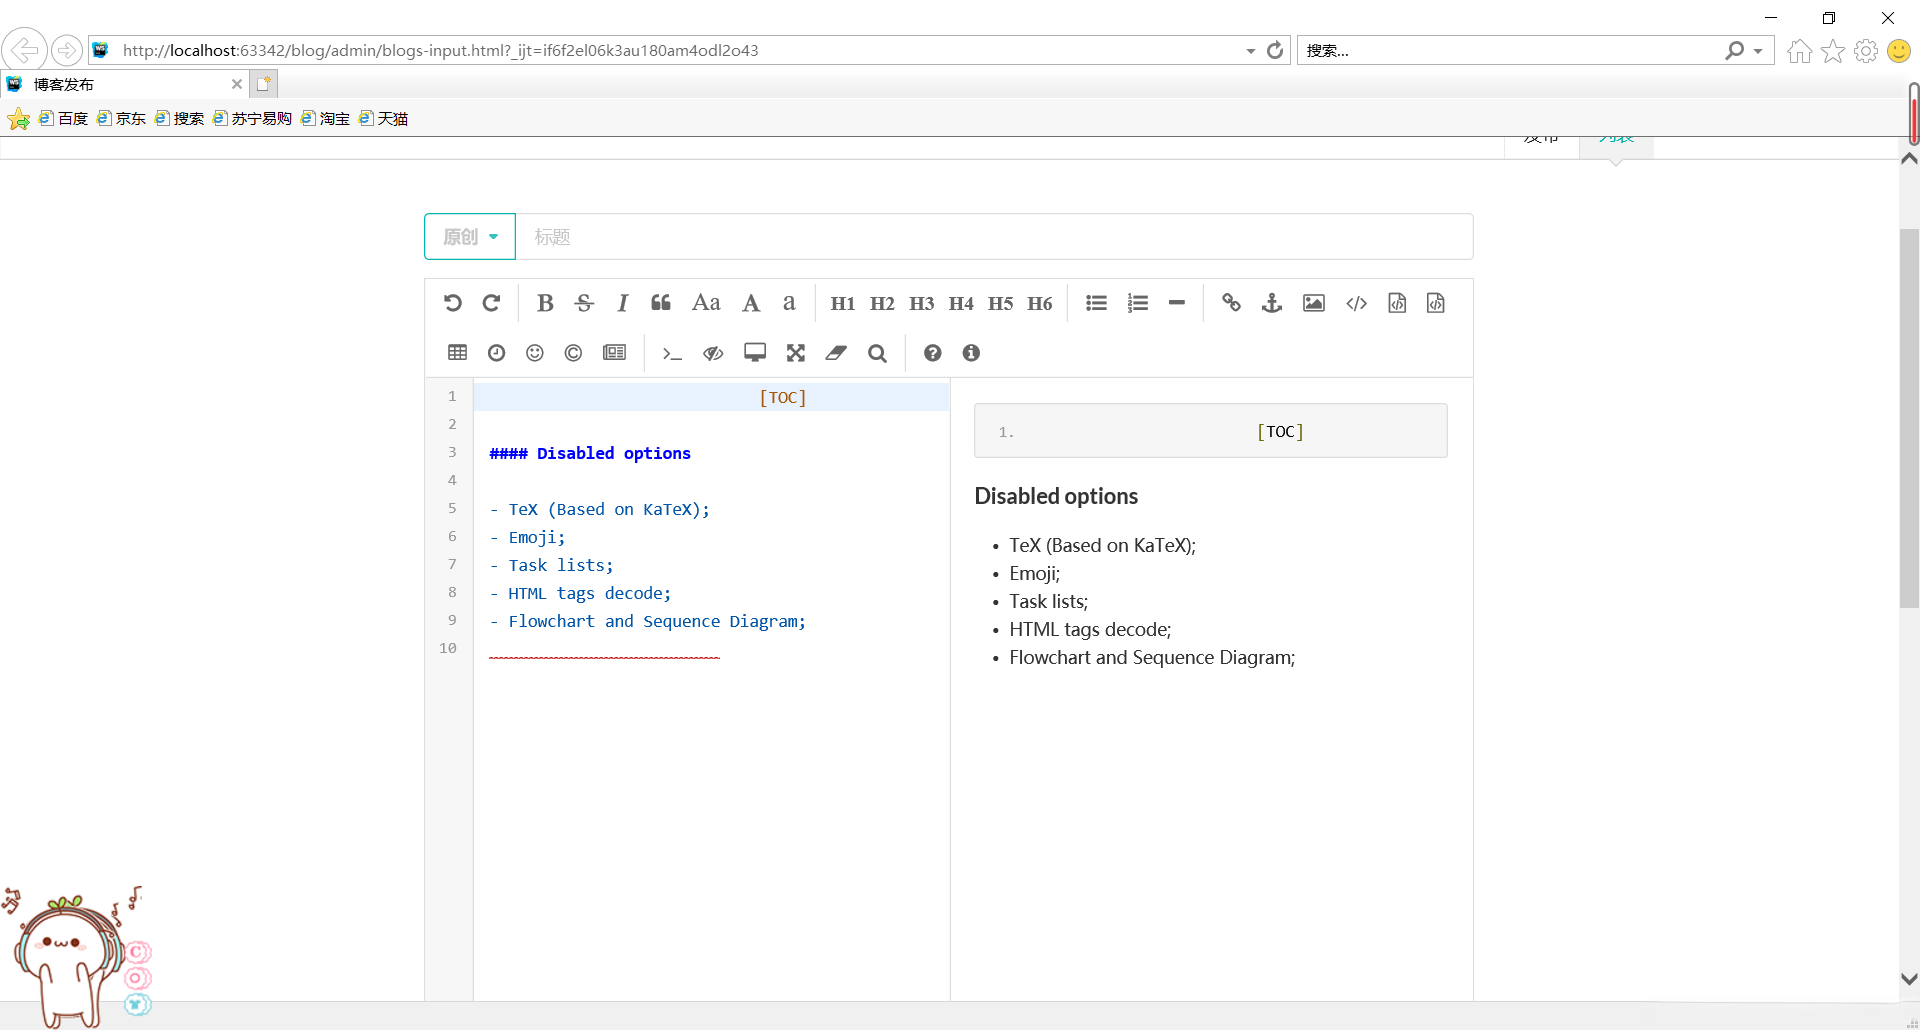Apply strikethrough formatting from toolbar
The image size is (1920, 1030).
tap(584, 303)
